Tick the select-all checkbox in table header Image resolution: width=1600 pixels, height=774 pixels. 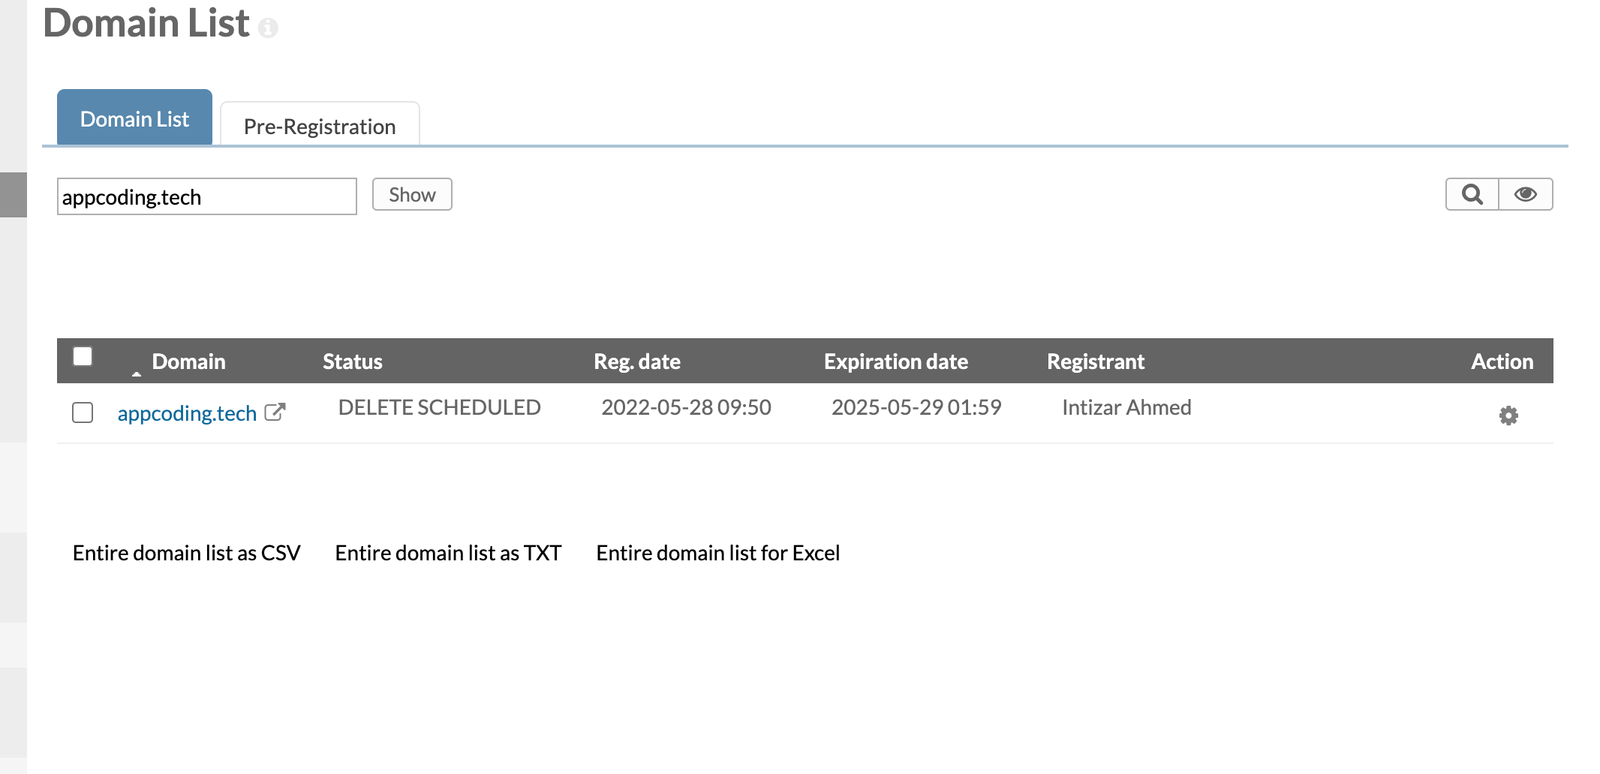83,356
